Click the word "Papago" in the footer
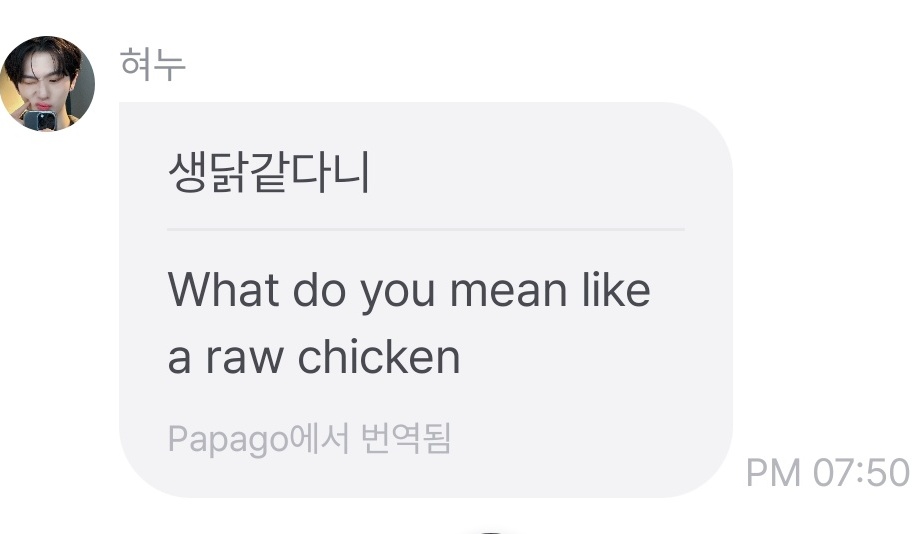Viewport: 913px width, 534px height. [228, 440]
